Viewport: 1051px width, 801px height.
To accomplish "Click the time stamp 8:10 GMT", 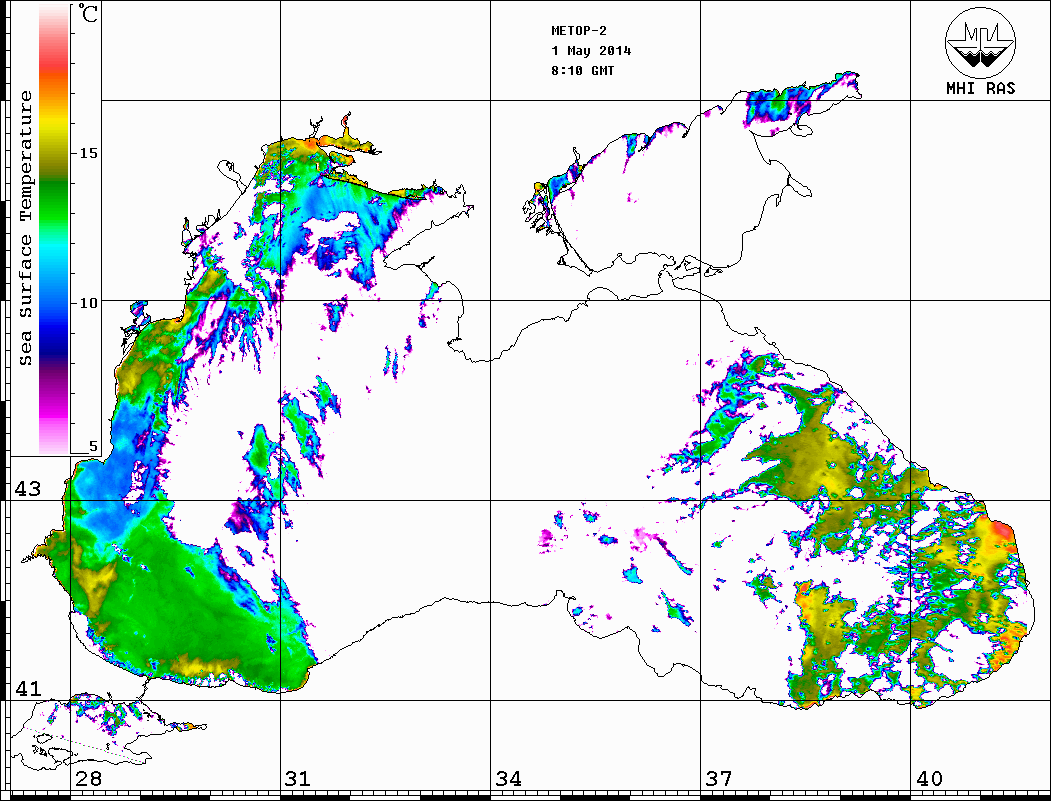I will tap(582, 71).
